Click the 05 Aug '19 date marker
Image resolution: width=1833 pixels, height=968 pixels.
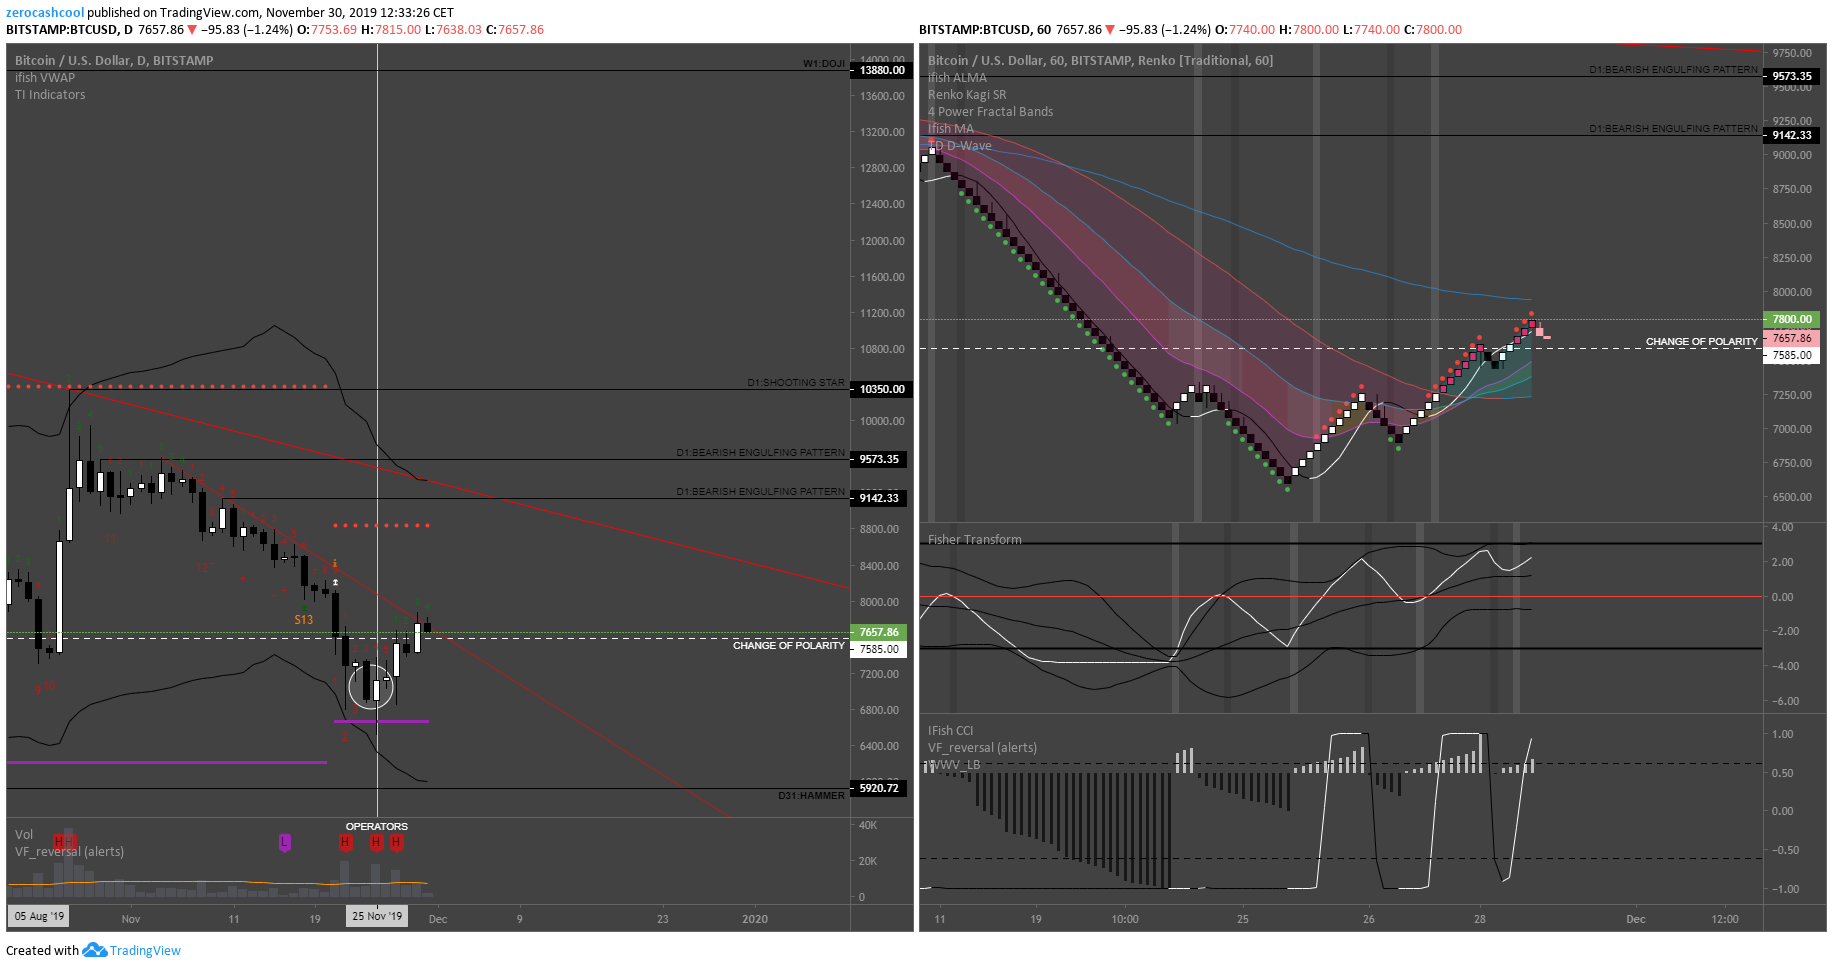(x=39, y=916)
